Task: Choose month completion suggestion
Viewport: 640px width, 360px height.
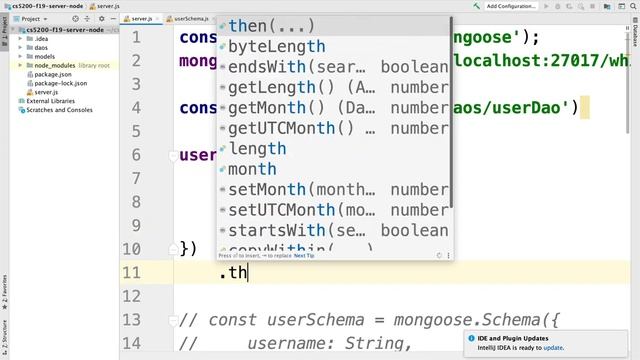Action: tap(333, 169)
